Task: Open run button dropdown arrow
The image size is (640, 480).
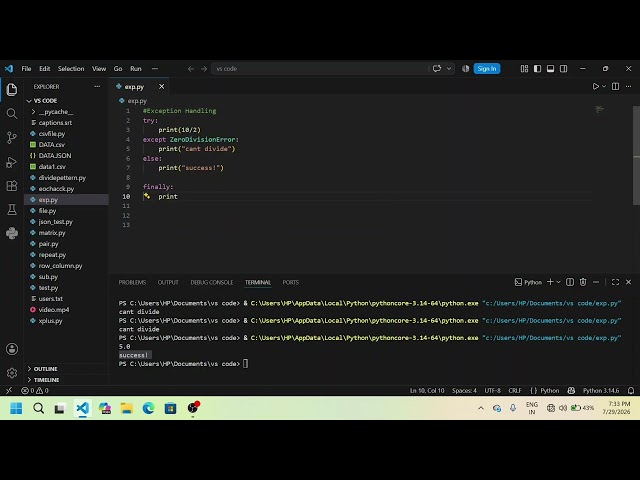Action: (604, 87)
